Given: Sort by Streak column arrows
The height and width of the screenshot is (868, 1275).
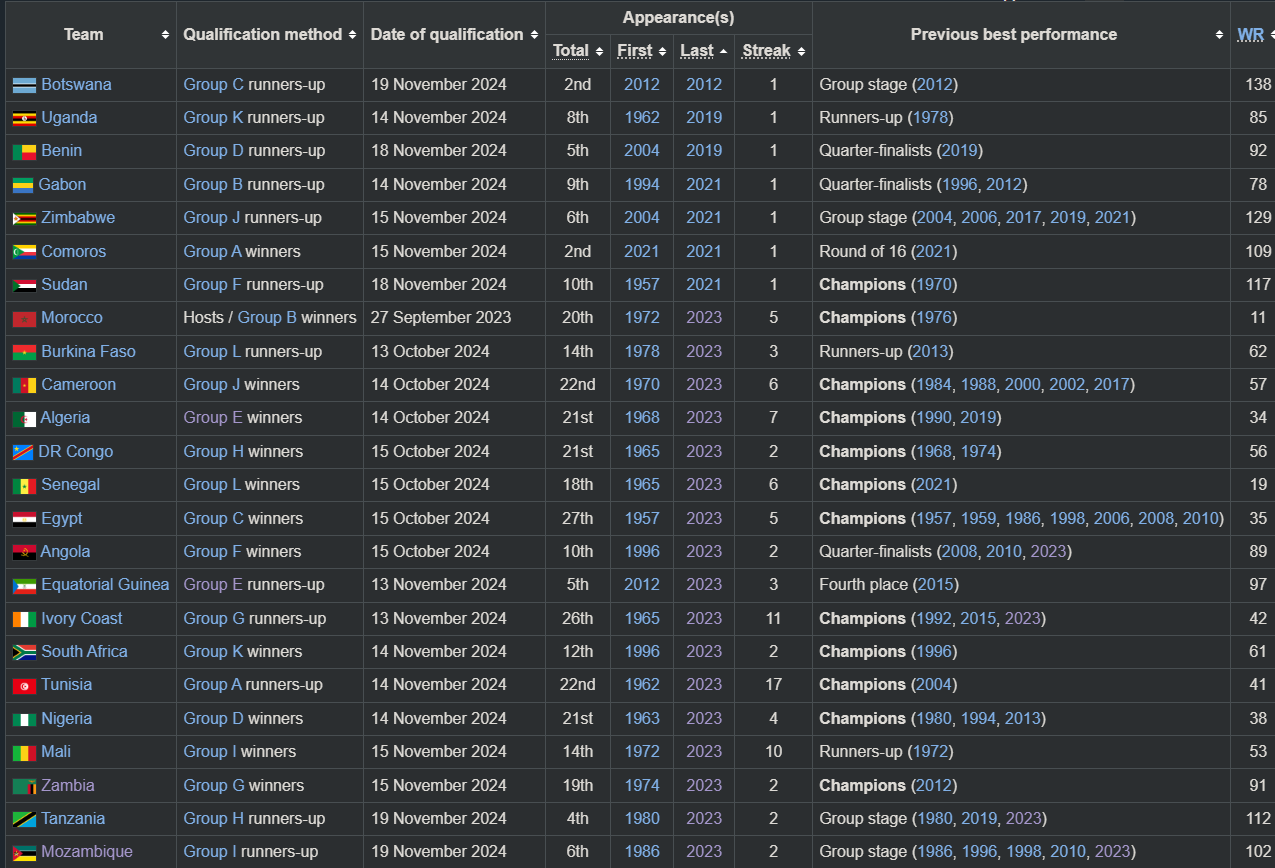Looking at the screenshot, I should (801, 51).
